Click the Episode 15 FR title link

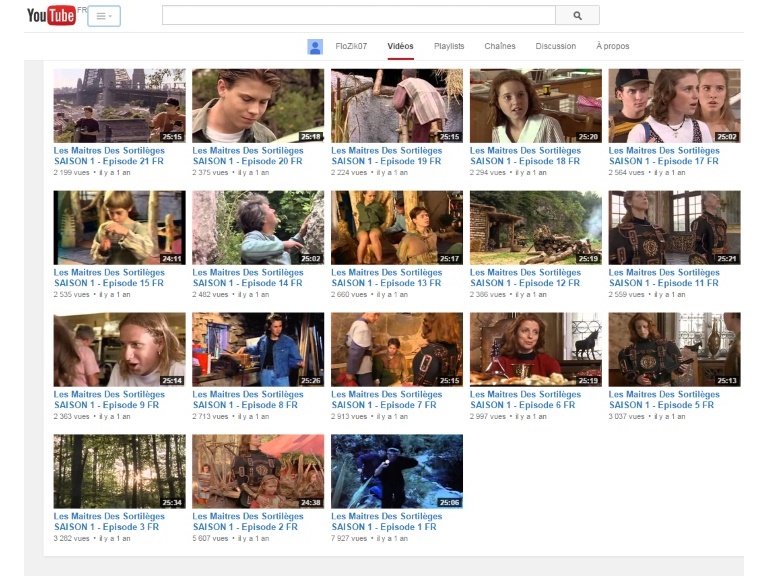109,278
